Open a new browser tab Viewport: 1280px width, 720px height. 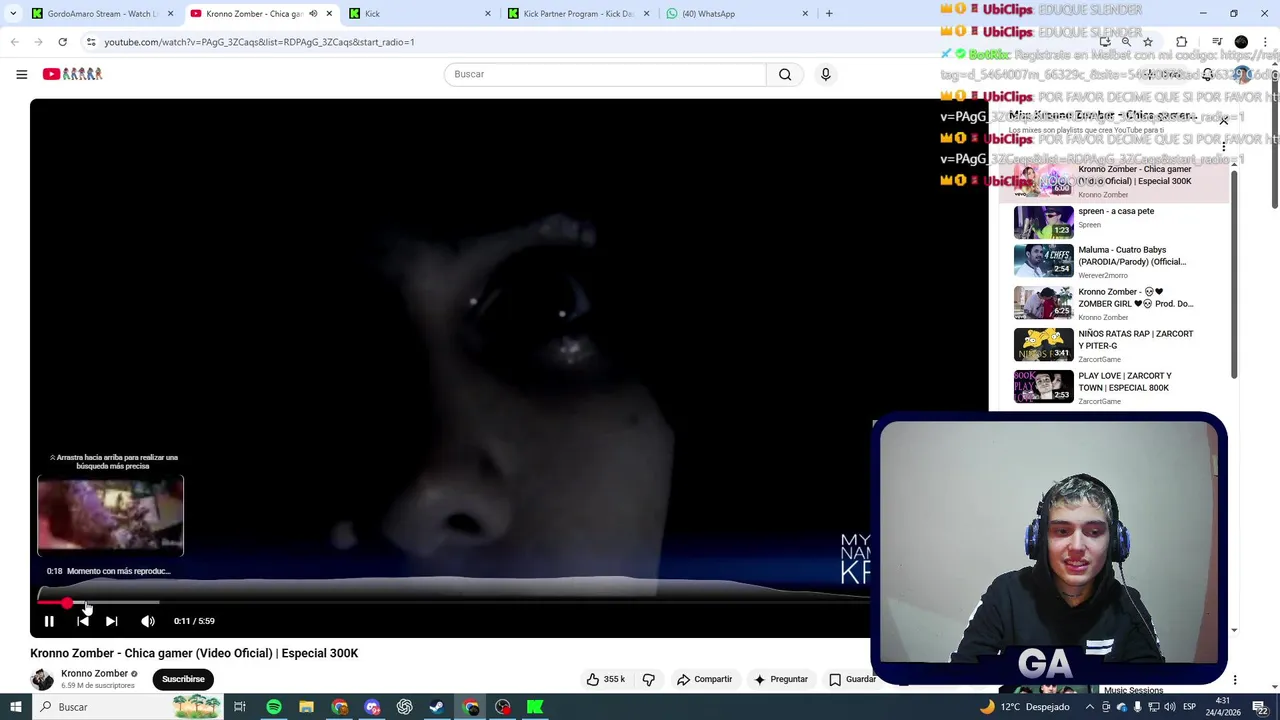coord(829,13)
